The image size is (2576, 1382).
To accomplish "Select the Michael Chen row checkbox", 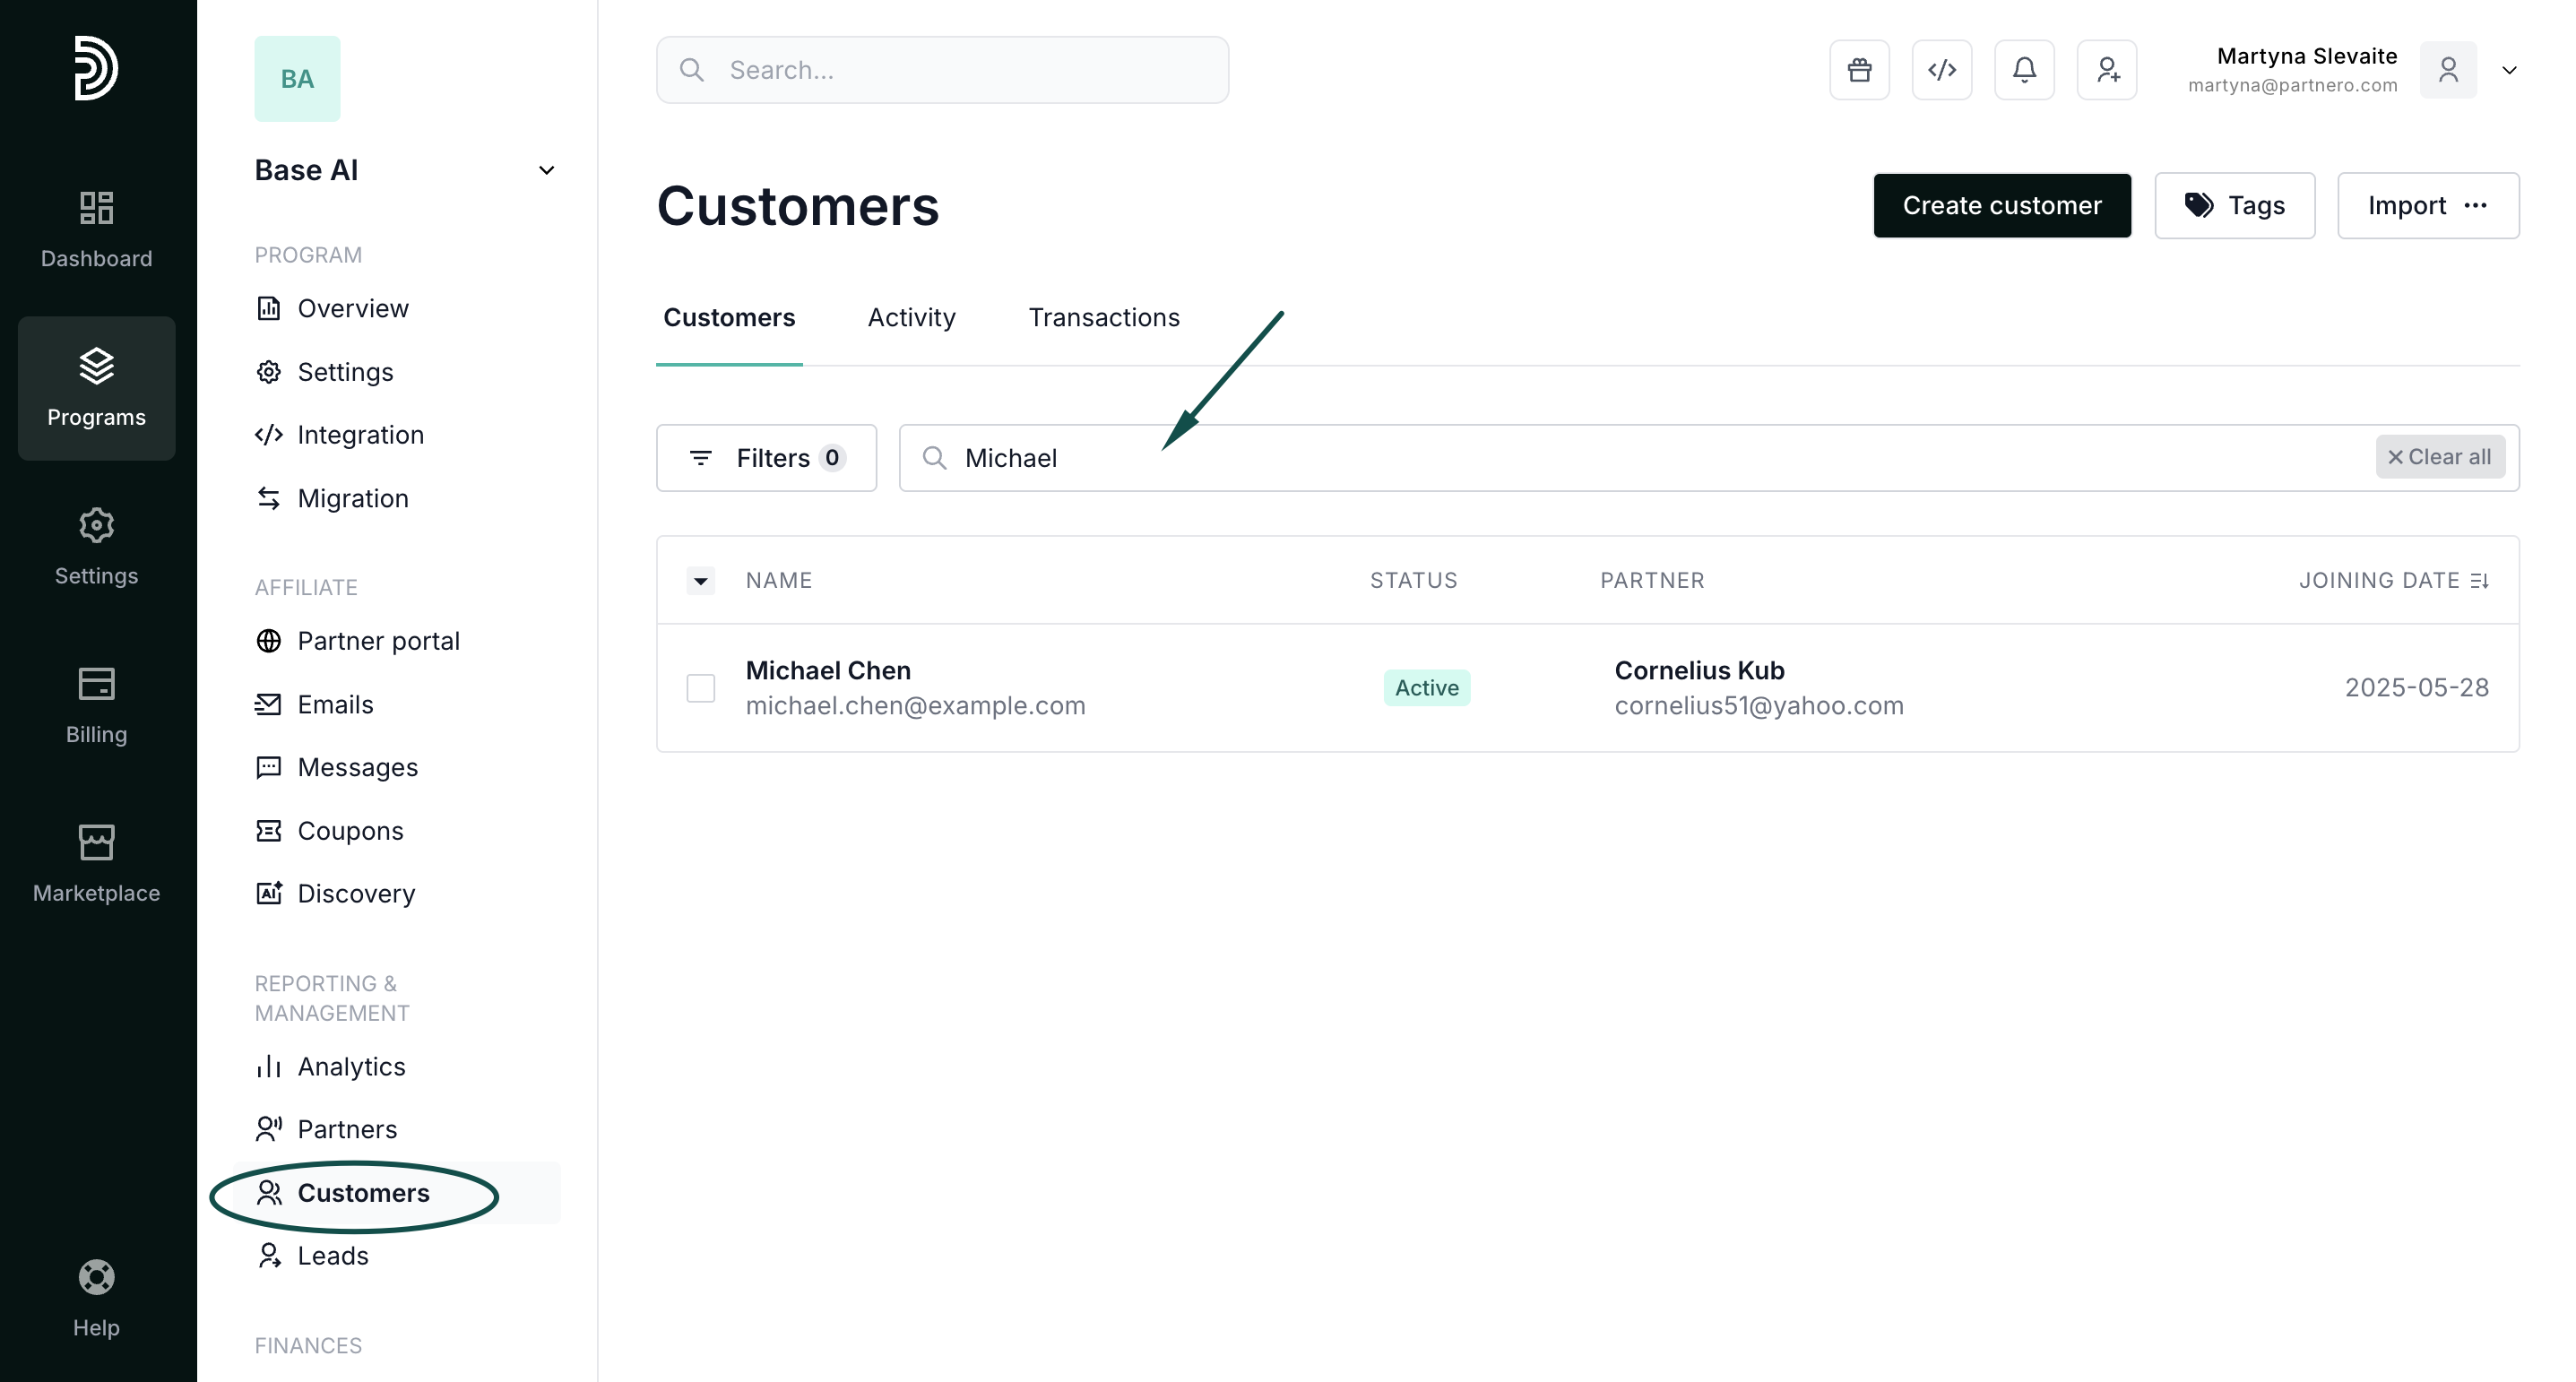I will [701, 688].
